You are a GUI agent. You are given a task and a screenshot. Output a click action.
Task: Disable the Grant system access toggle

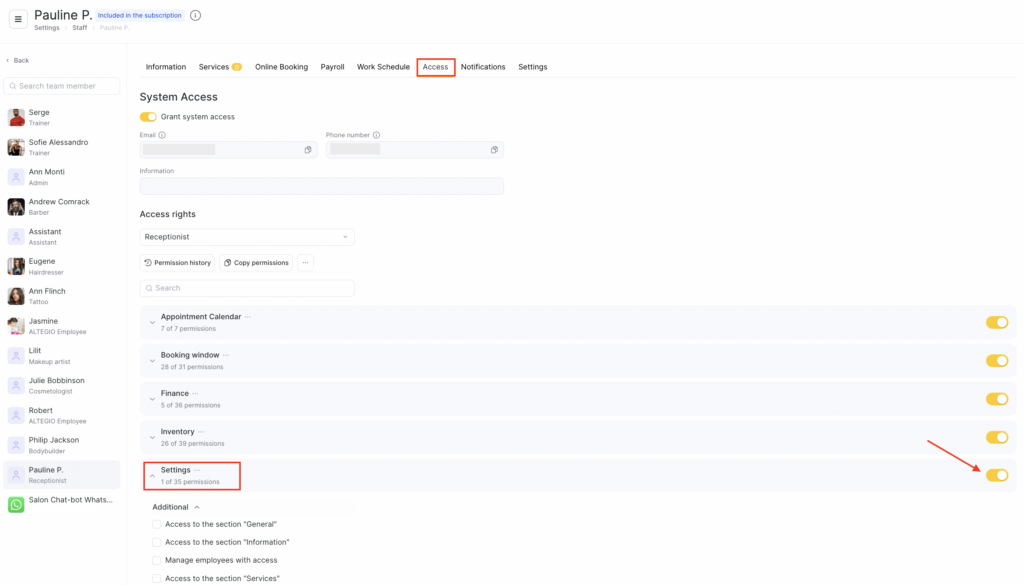coord(148,117)
